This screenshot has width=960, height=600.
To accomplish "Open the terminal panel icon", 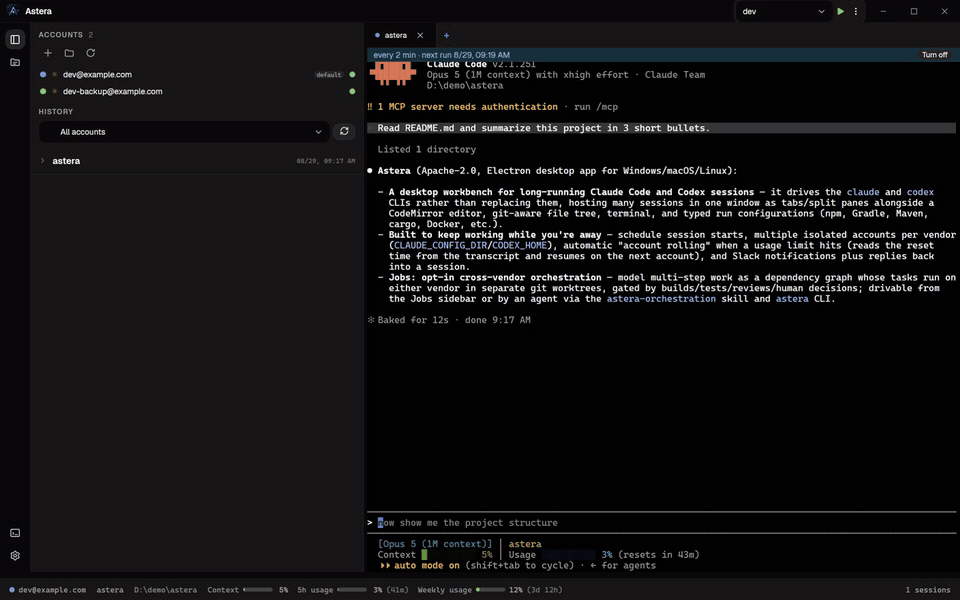I will [15, 533].
